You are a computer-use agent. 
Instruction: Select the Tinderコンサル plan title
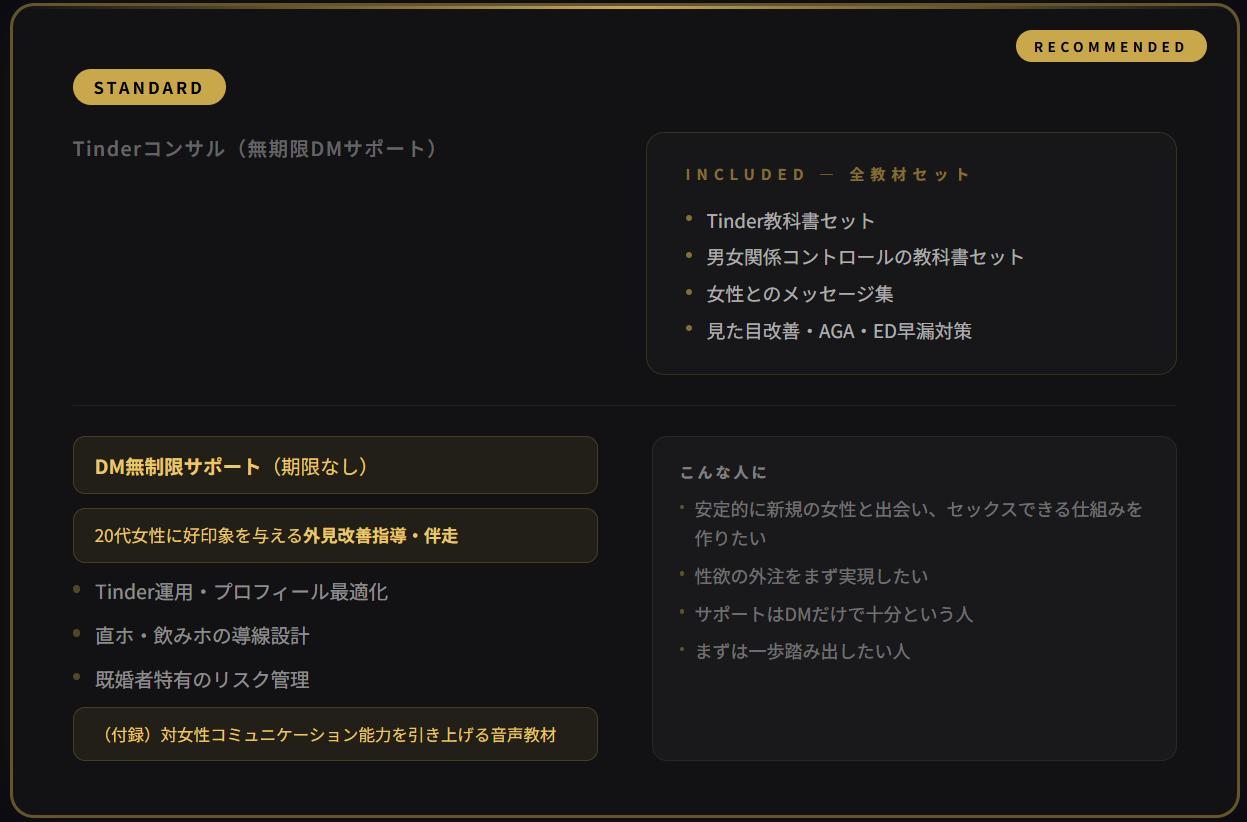pos(255,149)
